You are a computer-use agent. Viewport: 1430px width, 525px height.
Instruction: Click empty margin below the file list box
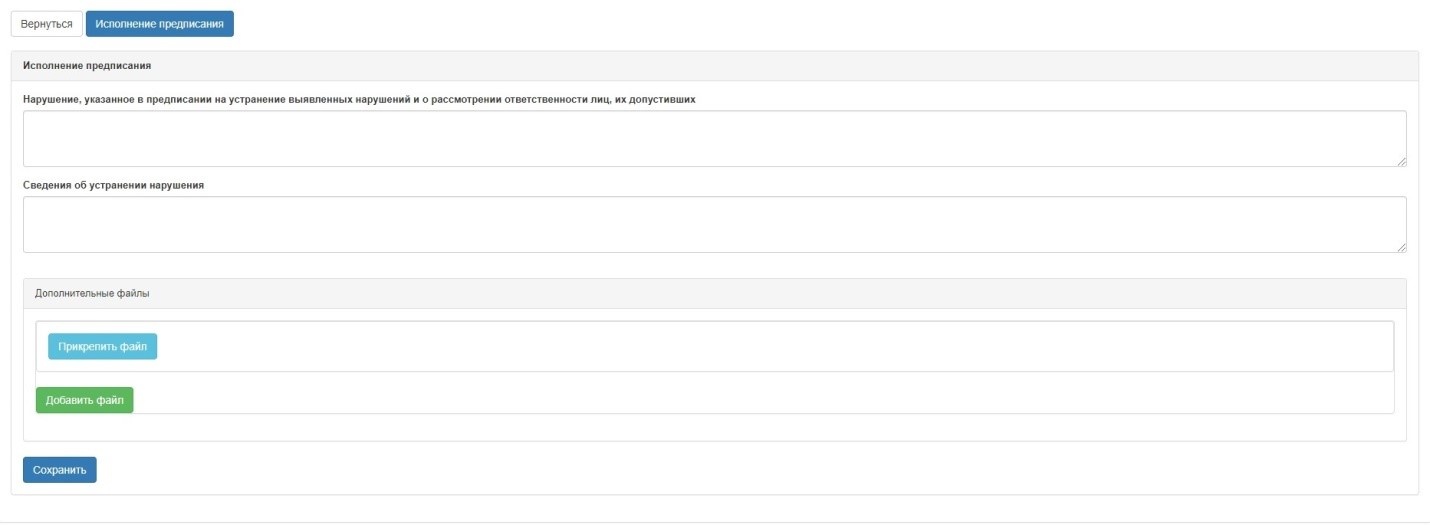coord(715,427)
